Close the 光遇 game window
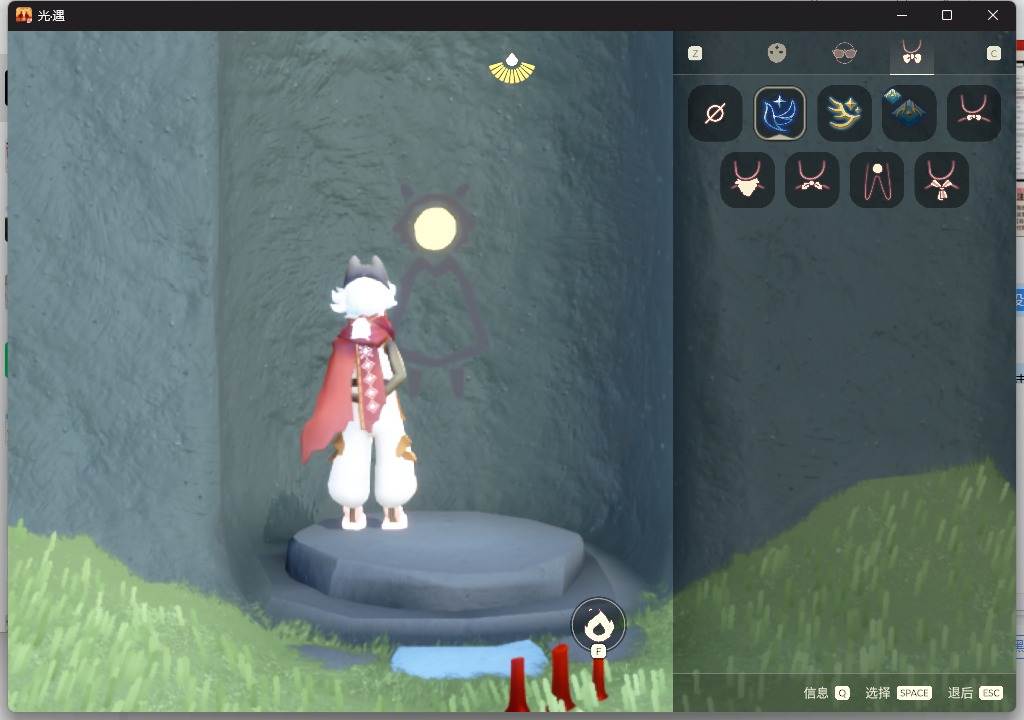 pos(993,15)
